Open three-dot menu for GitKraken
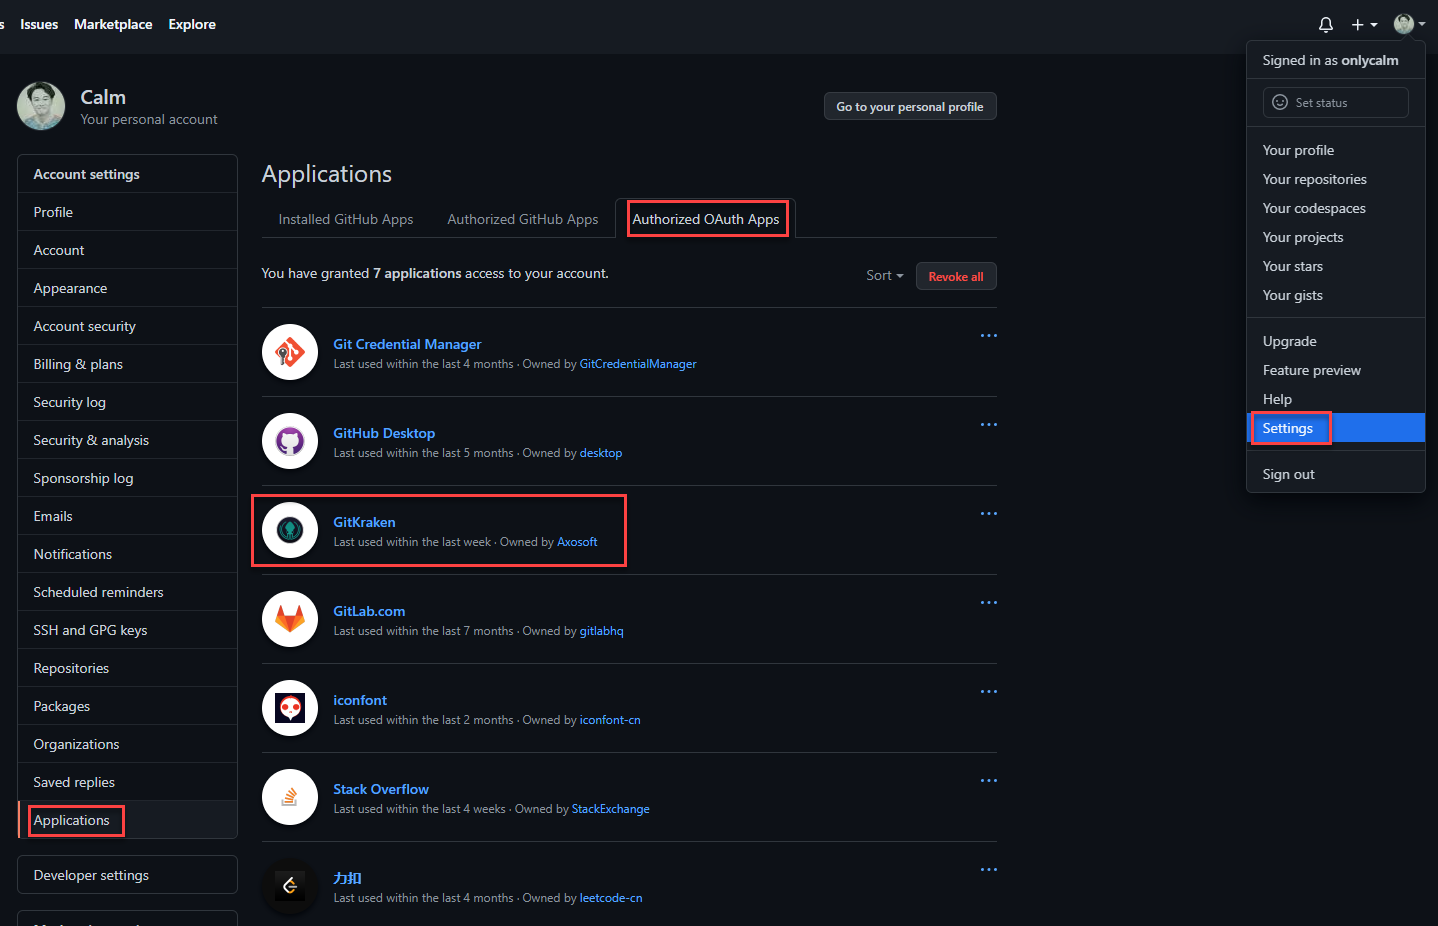The image size is (1438, 926). click(x=989, y=514)
